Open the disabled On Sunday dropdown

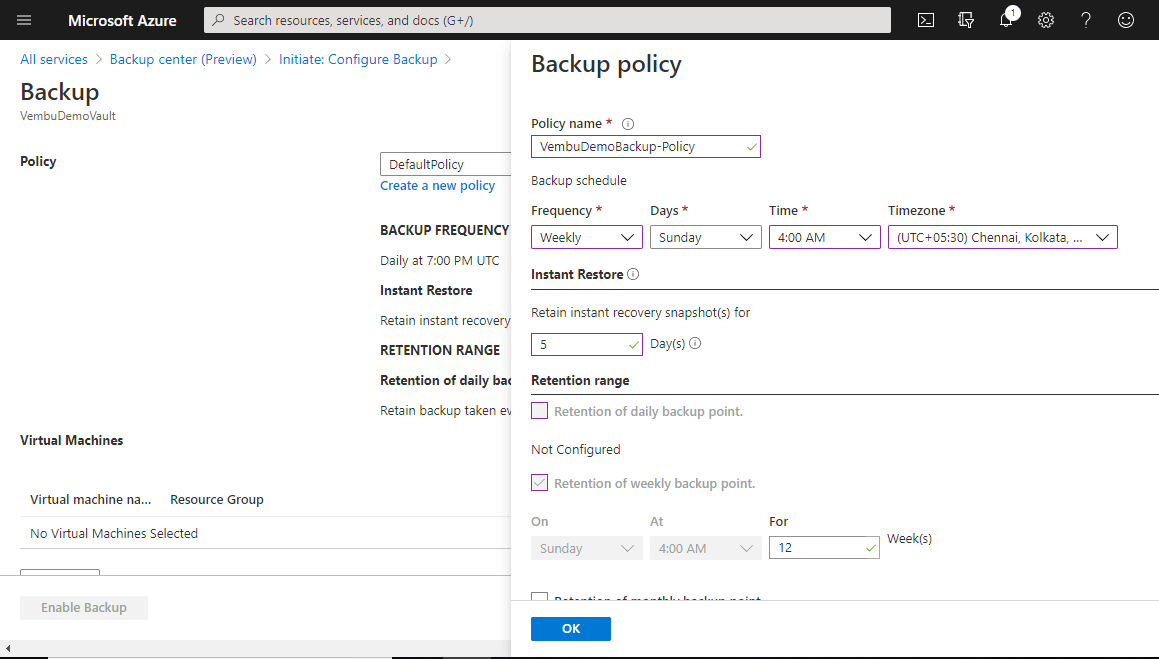(x=587, y=548)
